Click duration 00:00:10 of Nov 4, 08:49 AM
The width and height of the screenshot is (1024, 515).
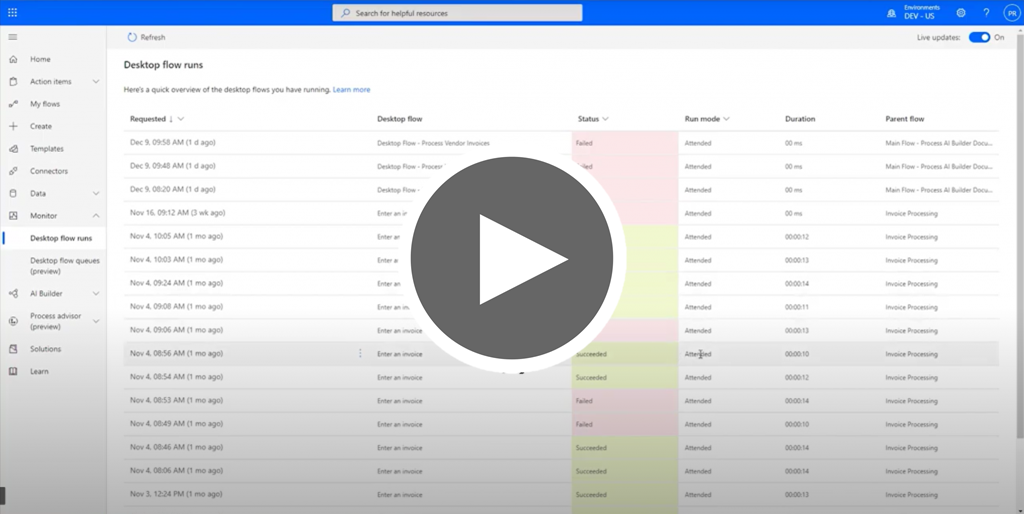pyautogui.click(x=797, y=424)
